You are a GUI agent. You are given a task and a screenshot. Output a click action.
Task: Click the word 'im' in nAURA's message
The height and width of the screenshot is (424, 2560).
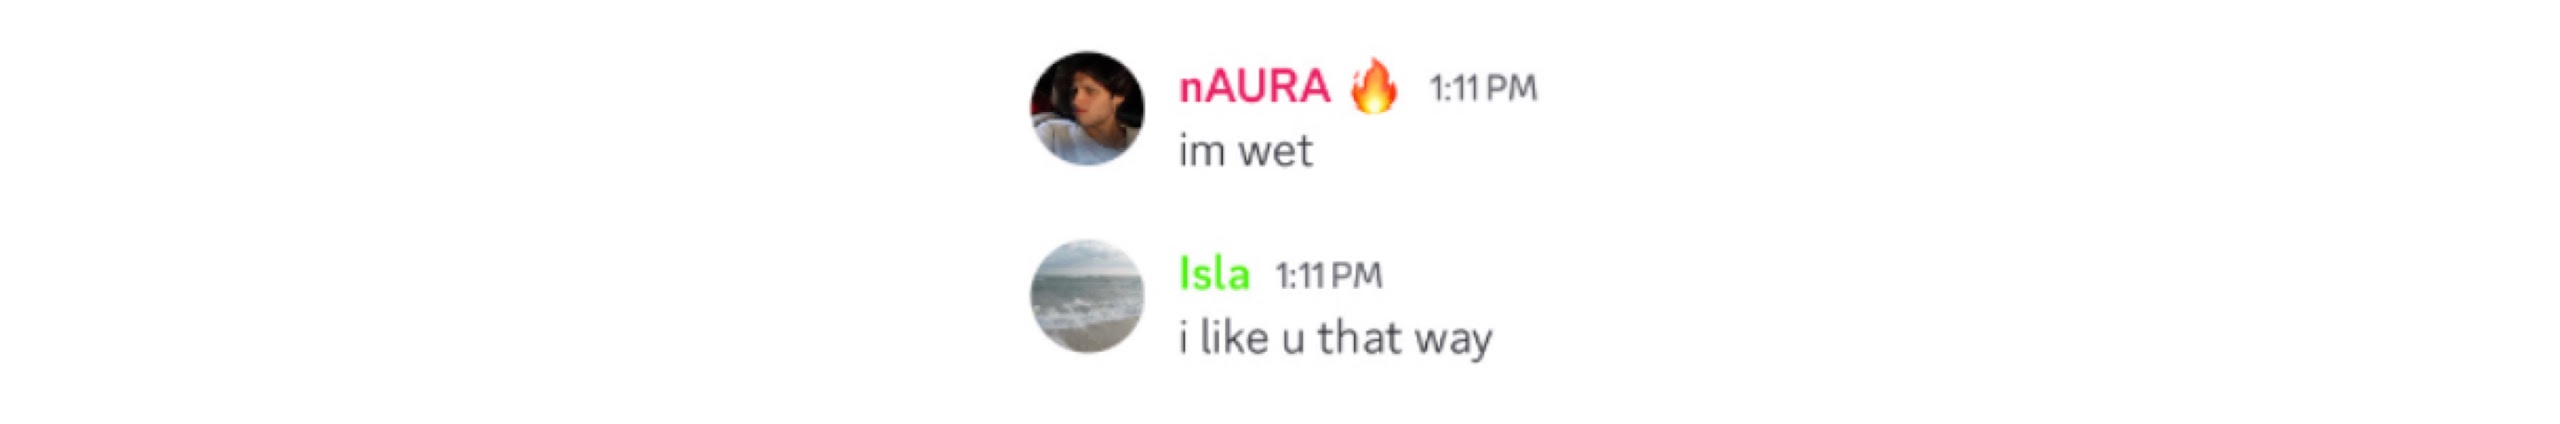pyautogui.click(x=1202, y=151)
